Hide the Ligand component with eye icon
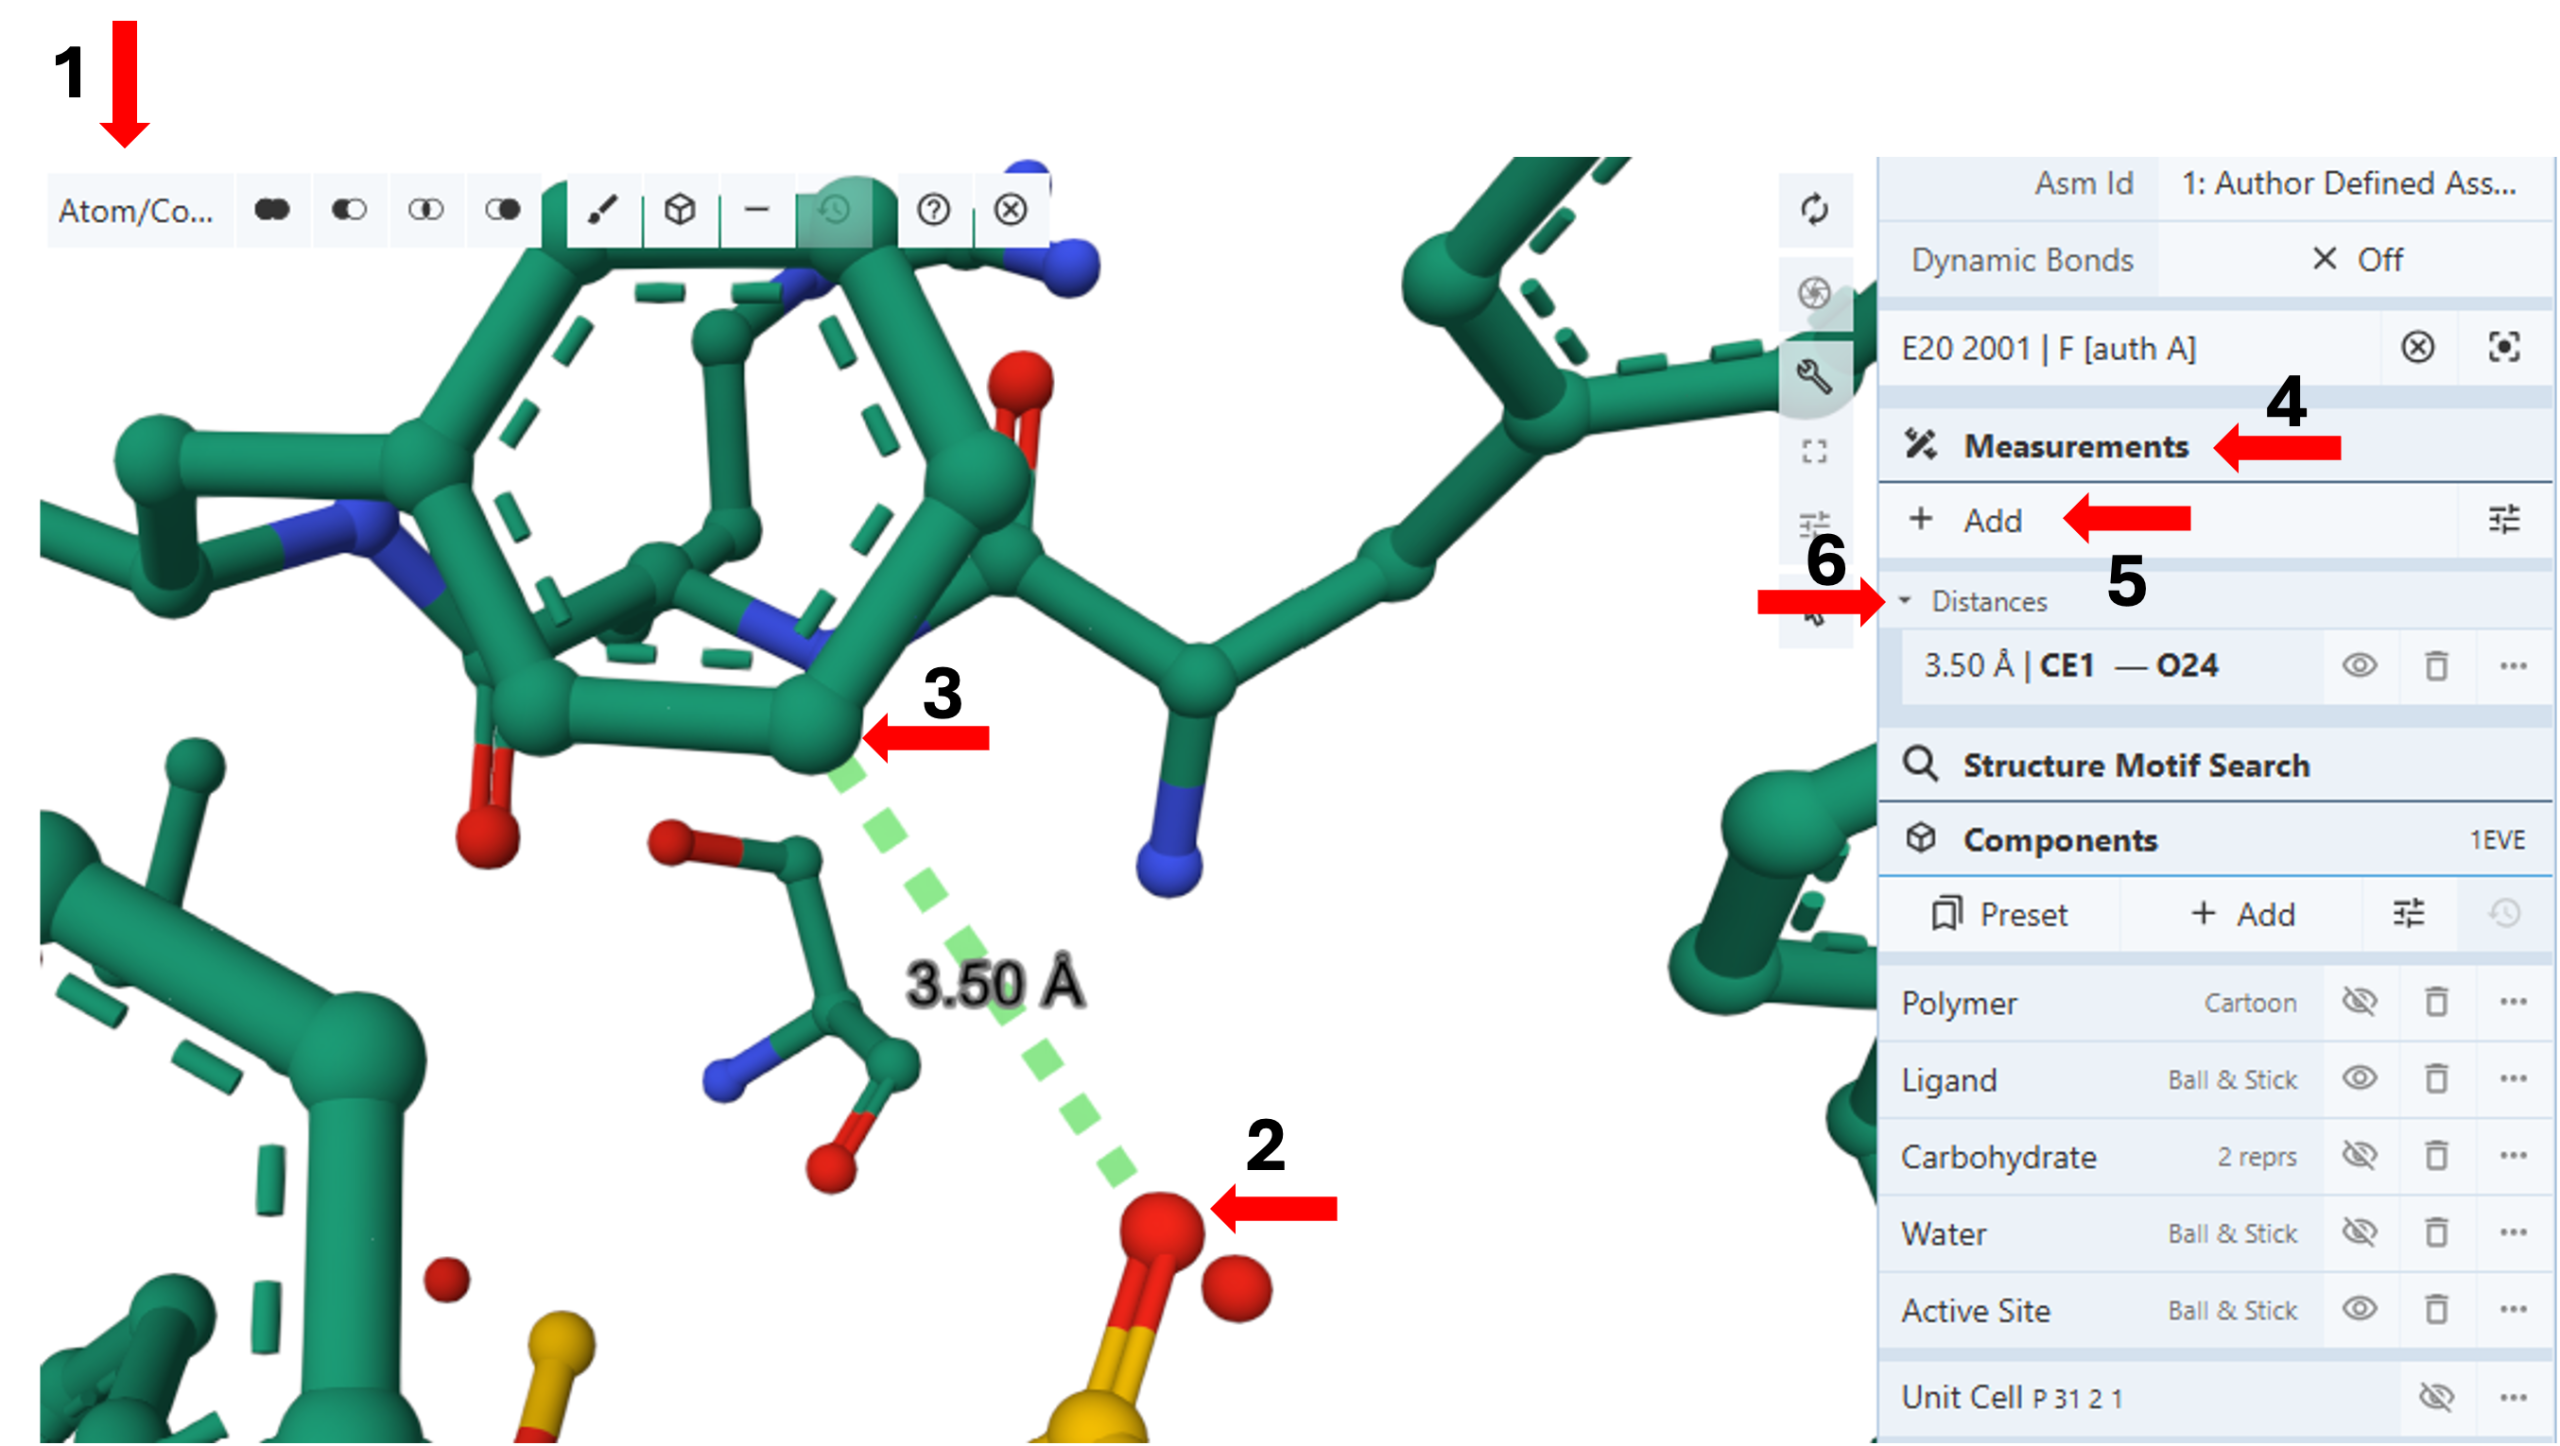Screen dimensions: 2560x1446 [2359, 1079]
